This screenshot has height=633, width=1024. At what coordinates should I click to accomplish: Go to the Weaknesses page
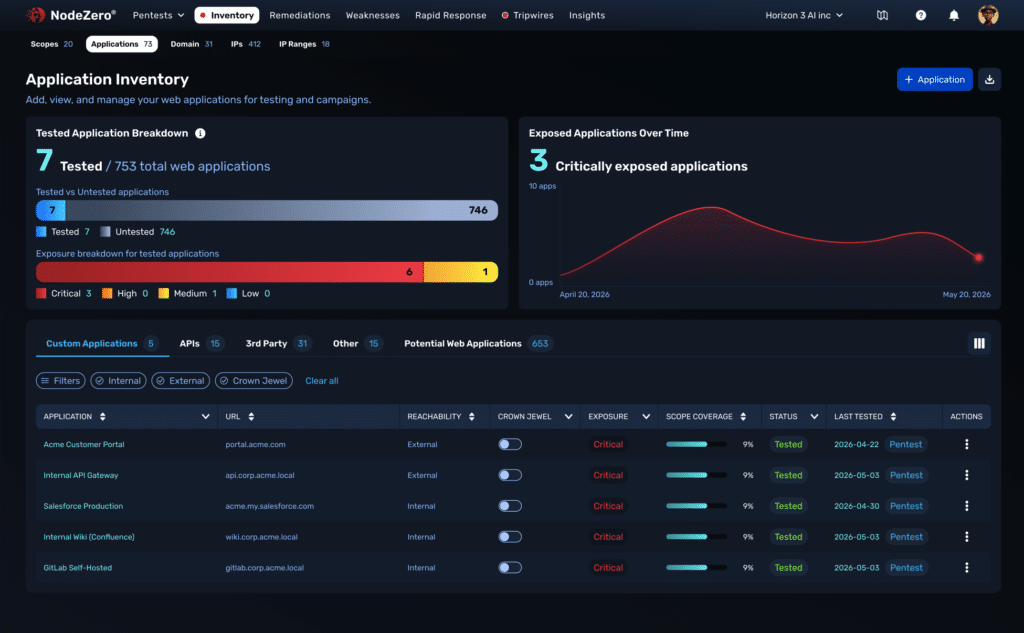[x=372, y=15]
